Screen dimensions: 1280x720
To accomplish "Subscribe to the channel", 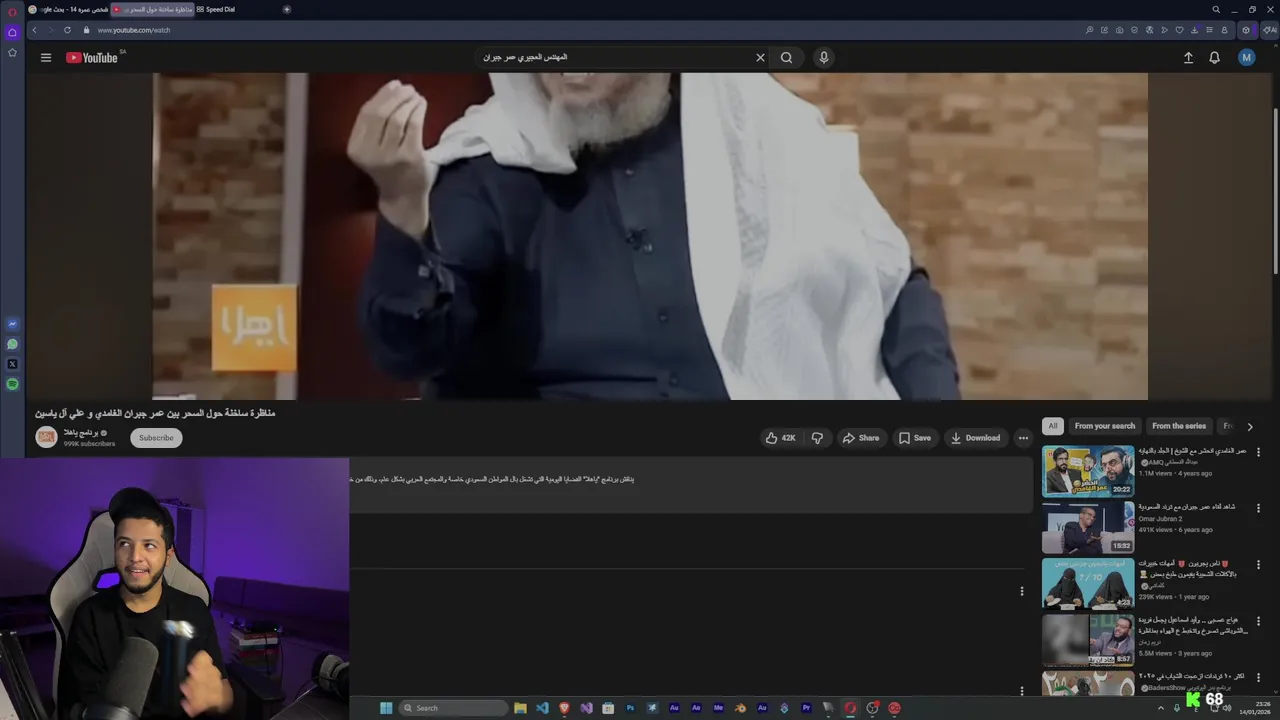I will click(156, 437).
